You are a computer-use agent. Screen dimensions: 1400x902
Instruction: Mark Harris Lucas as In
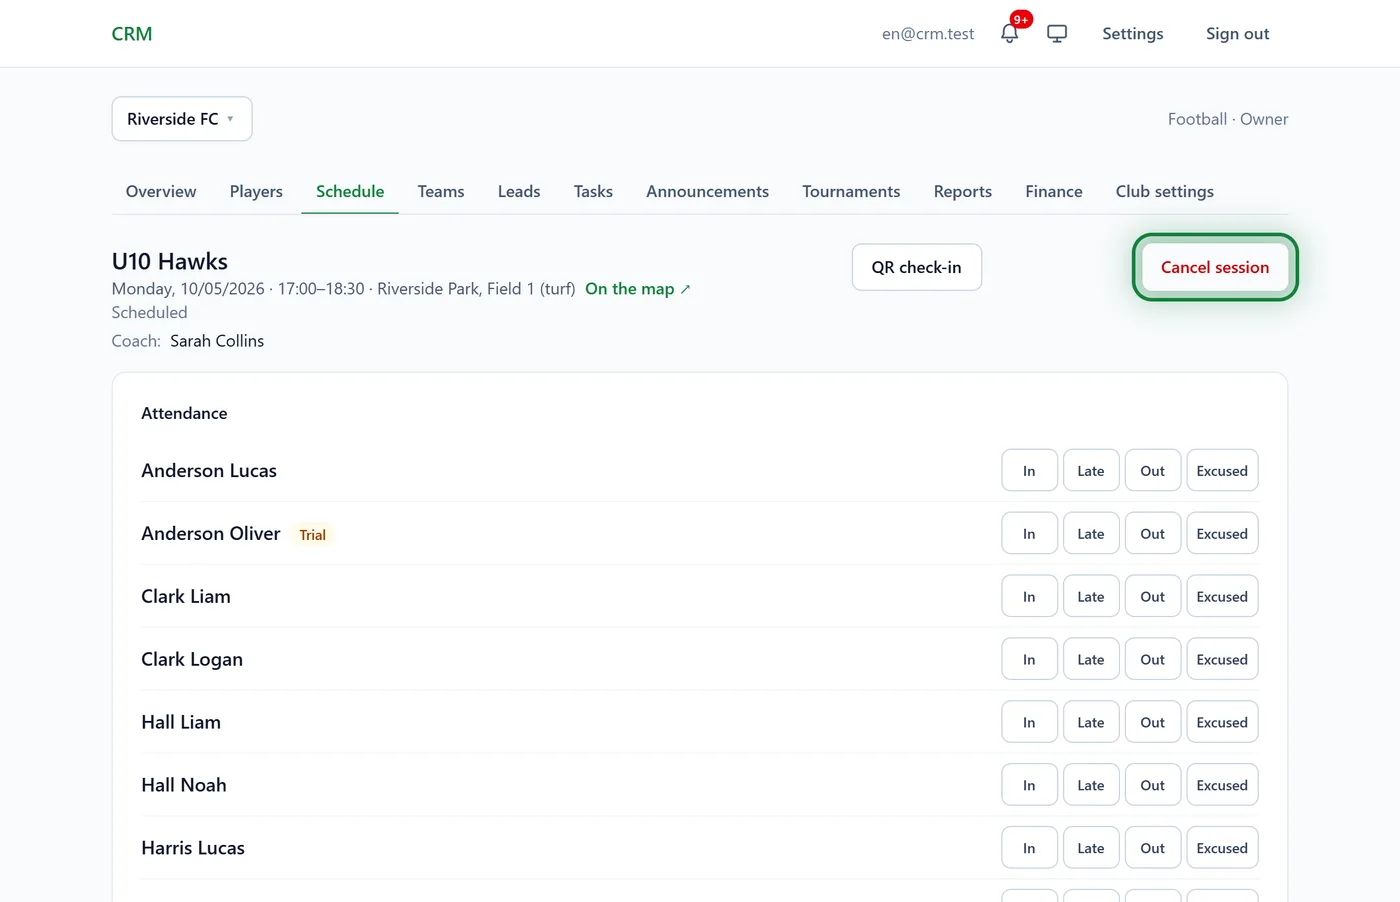pyautogui.click(x=1029, y=849)
